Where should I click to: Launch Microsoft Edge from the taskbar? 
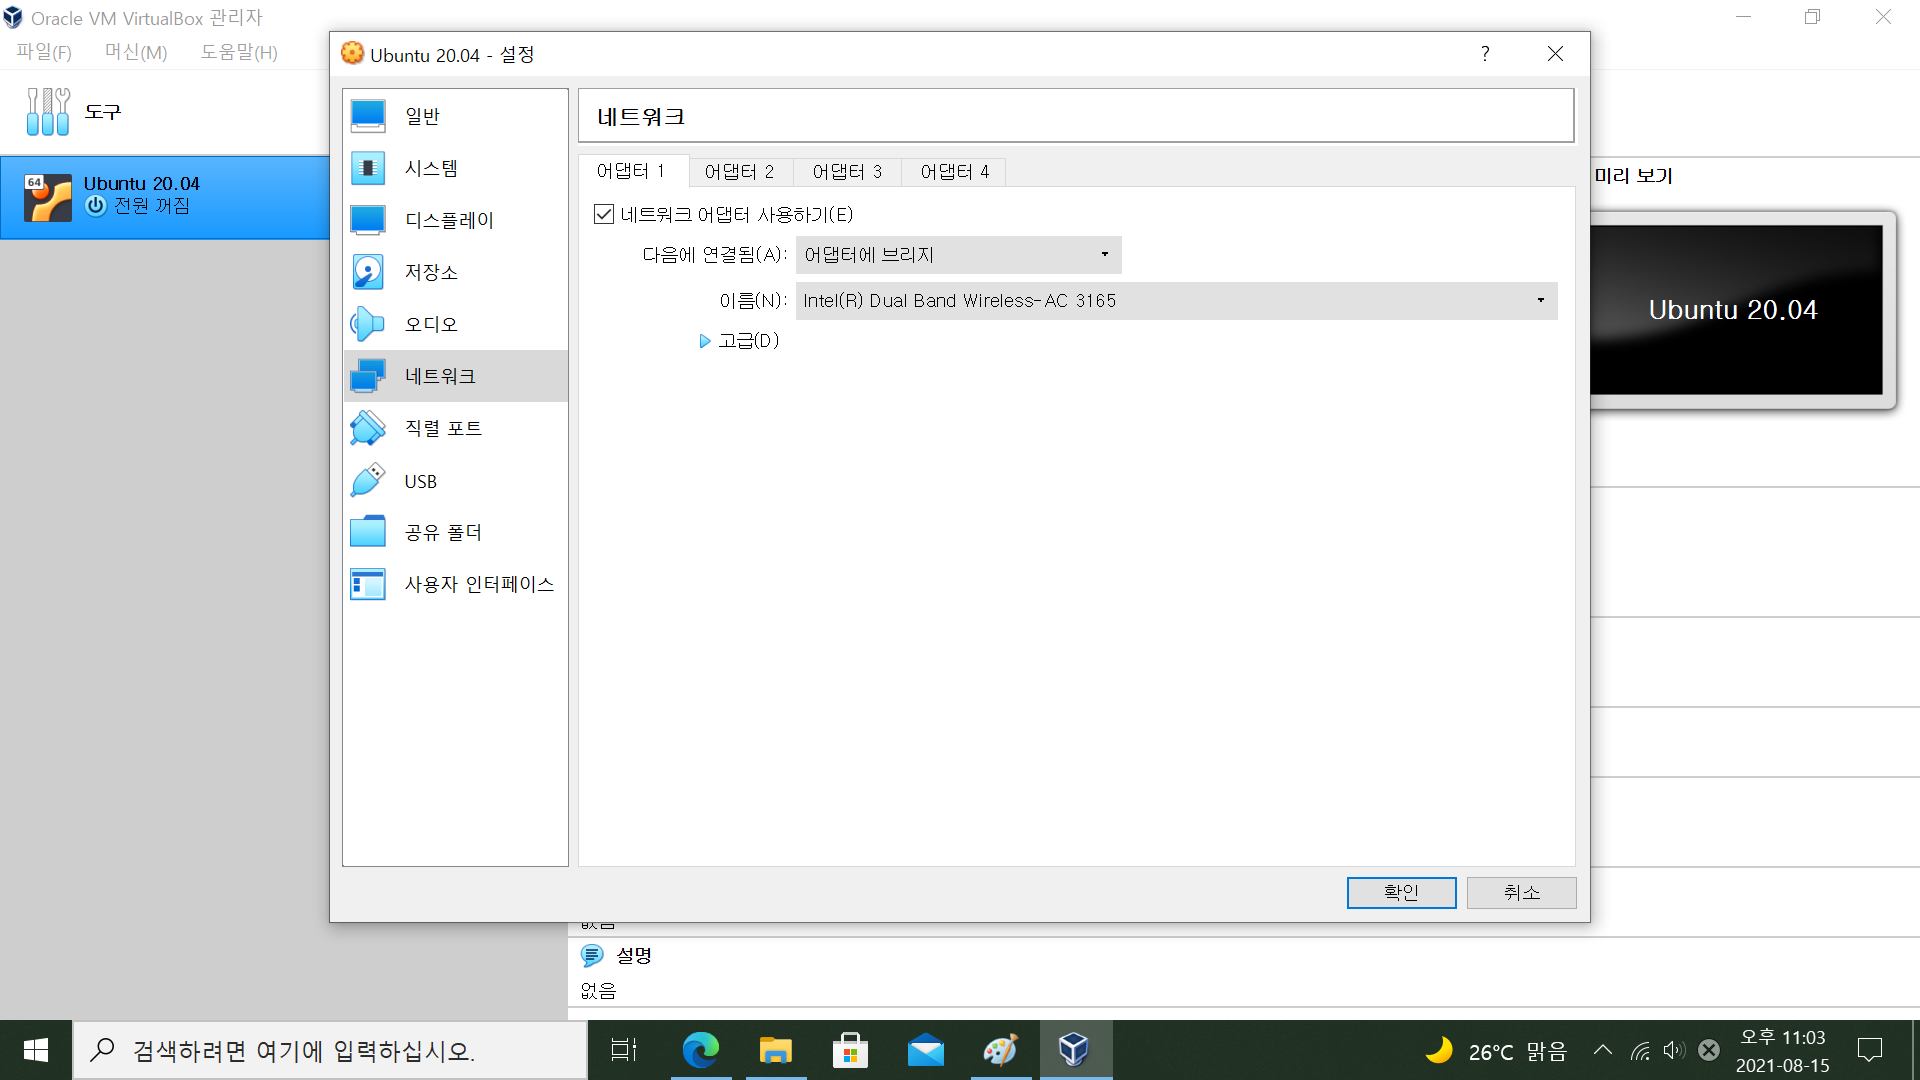click(x=700, y=1050)
